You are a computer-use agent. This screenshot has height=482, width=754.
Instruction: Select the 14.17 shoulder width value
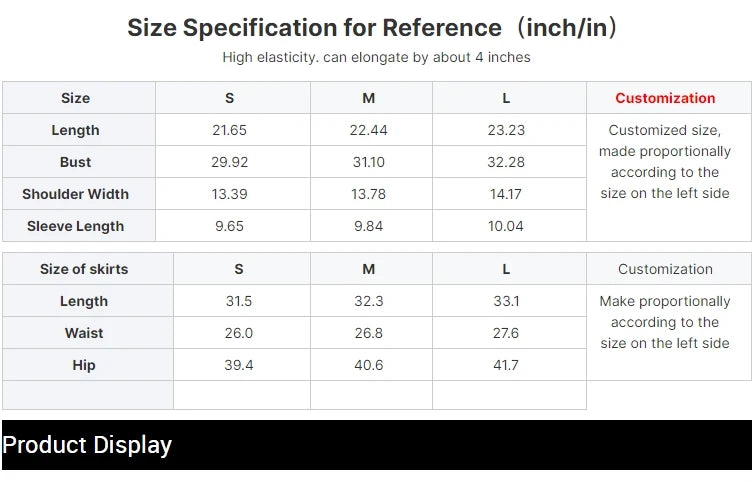[x=506, y=194]
